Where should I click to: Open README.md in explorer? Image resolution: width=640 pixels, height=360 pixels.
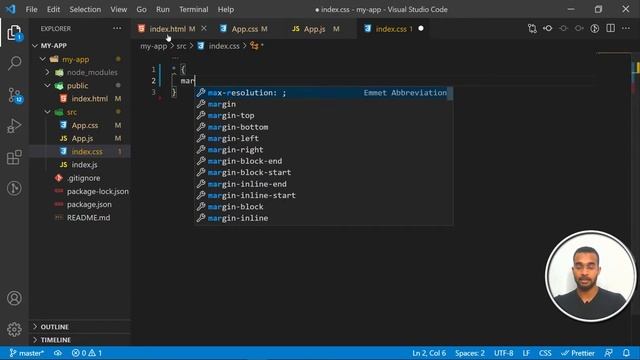click(88, 218)
